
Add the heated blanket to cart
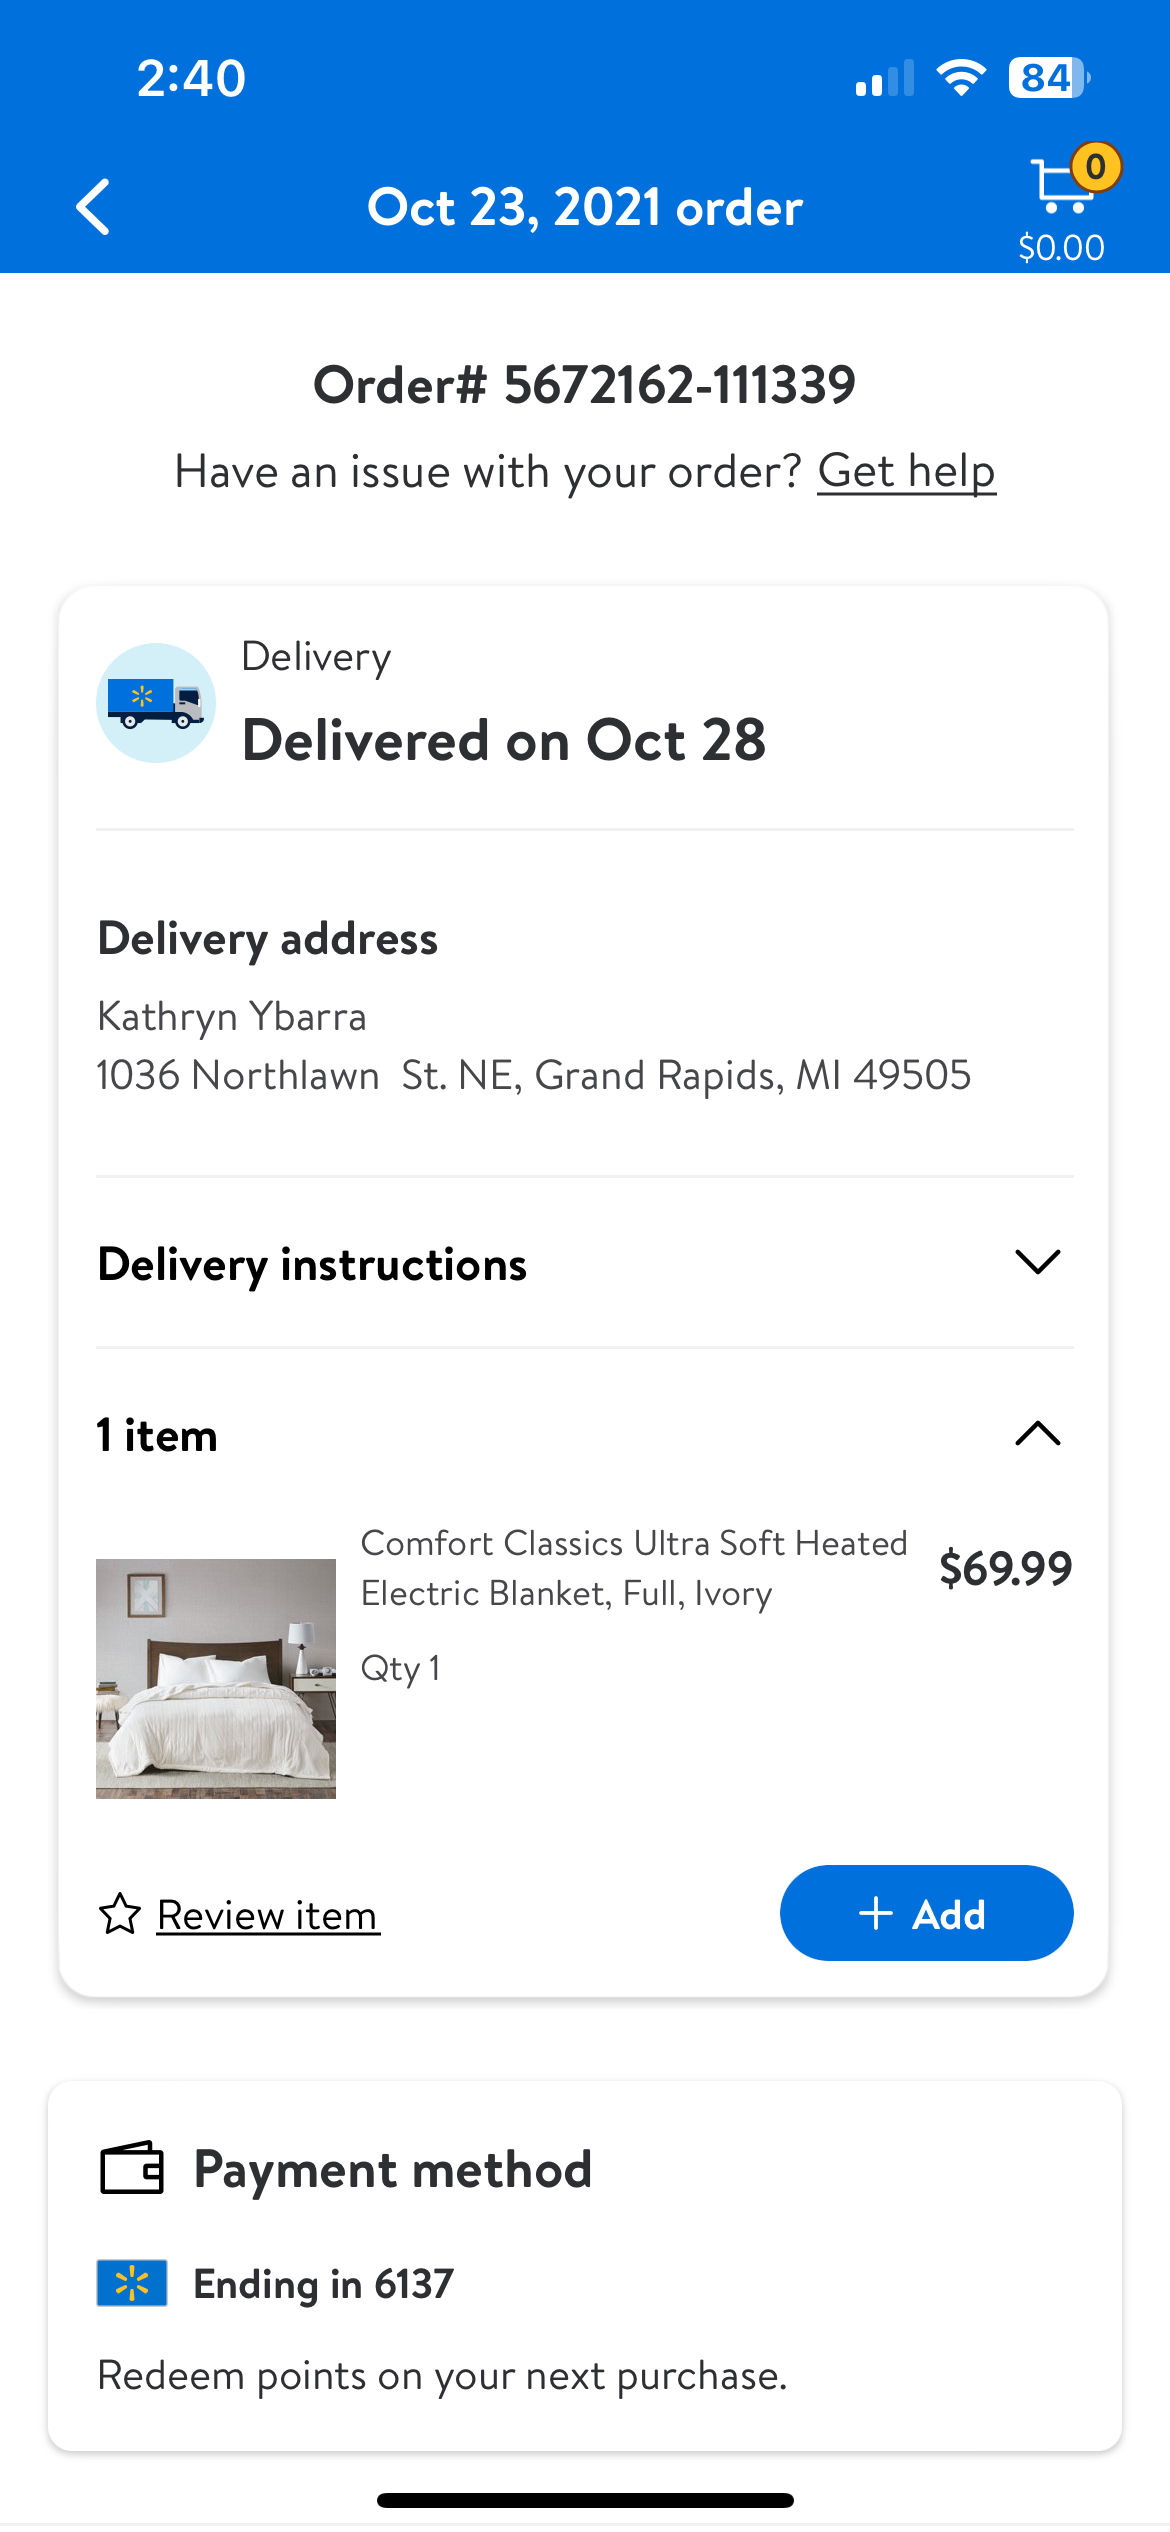point(927,1913)
